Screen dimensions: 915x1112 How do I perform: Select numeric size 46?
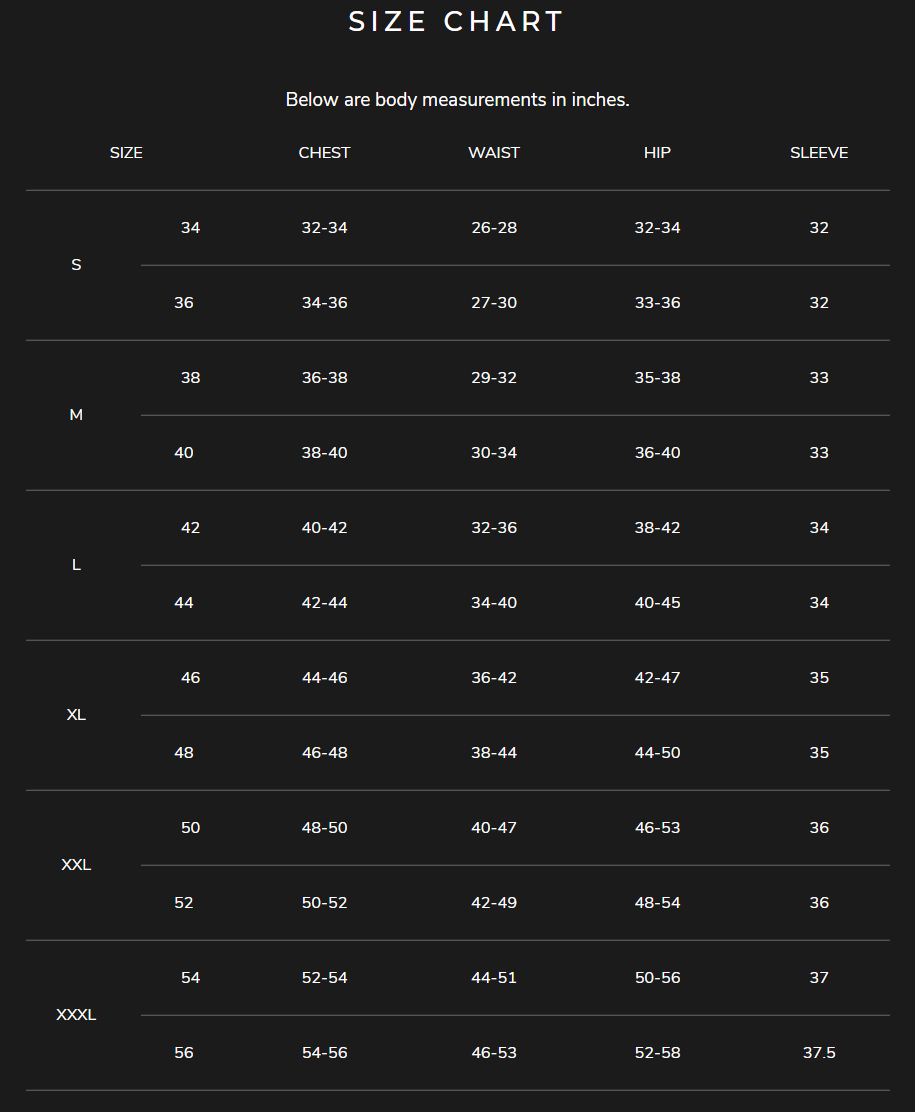[x=190, y=678]
